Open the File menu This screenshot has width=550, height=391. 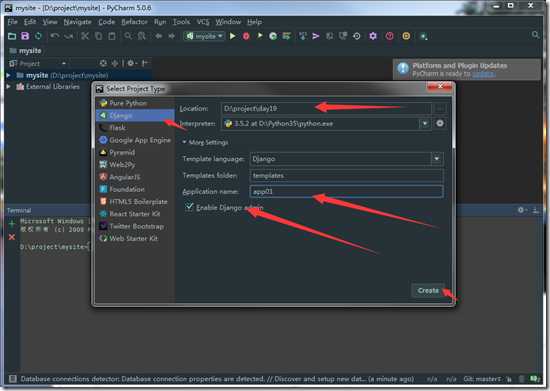coord(13,22)
